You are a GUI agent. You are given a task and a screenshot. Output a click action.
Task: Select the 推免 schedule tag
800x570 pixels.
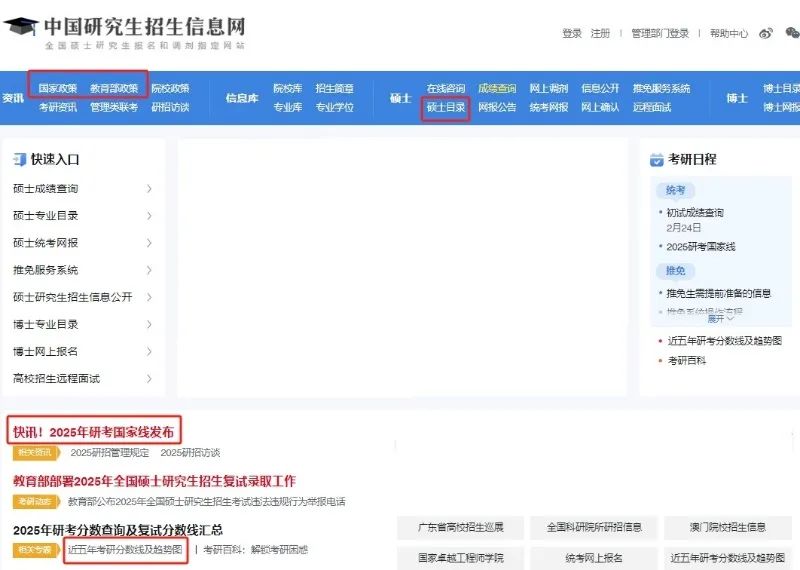(675, 271)
